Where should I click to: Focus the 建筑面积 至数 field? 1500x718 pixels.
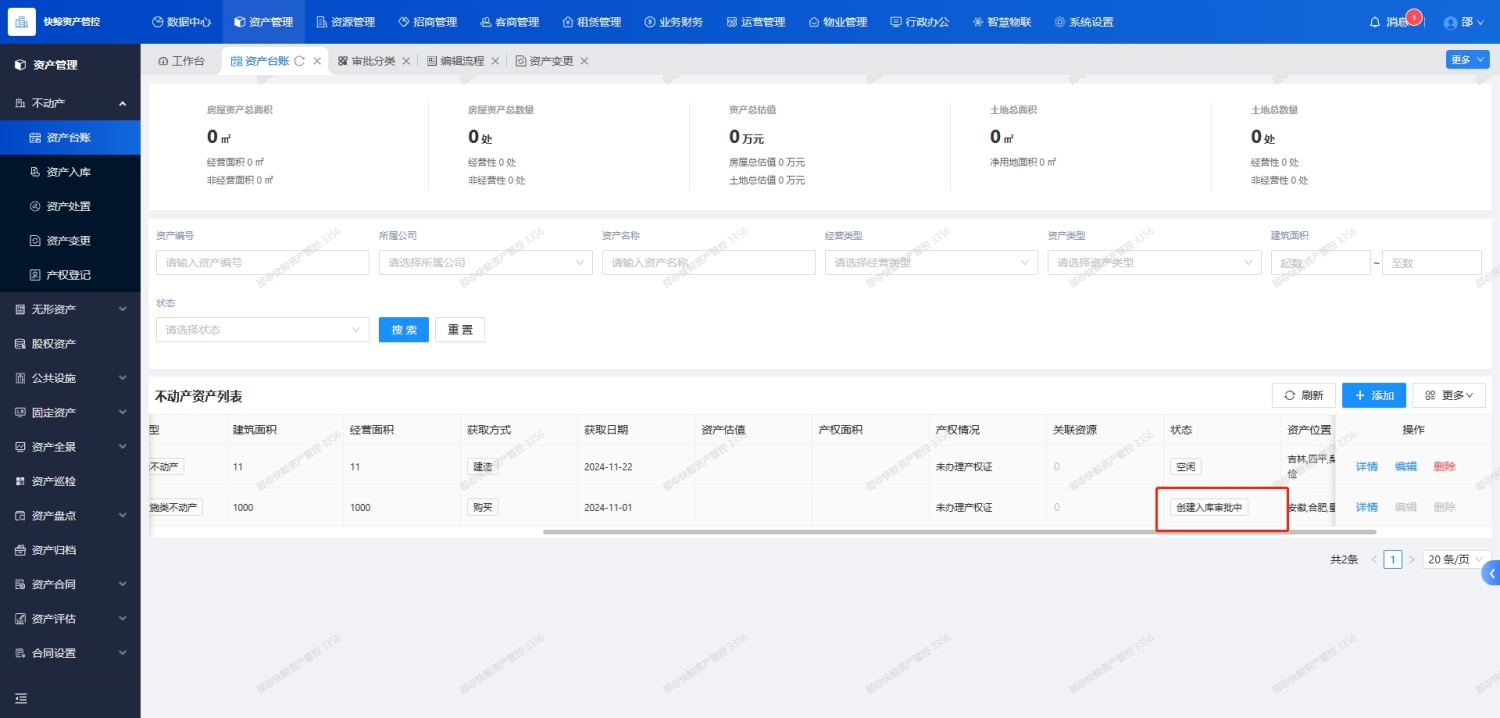1431,262
